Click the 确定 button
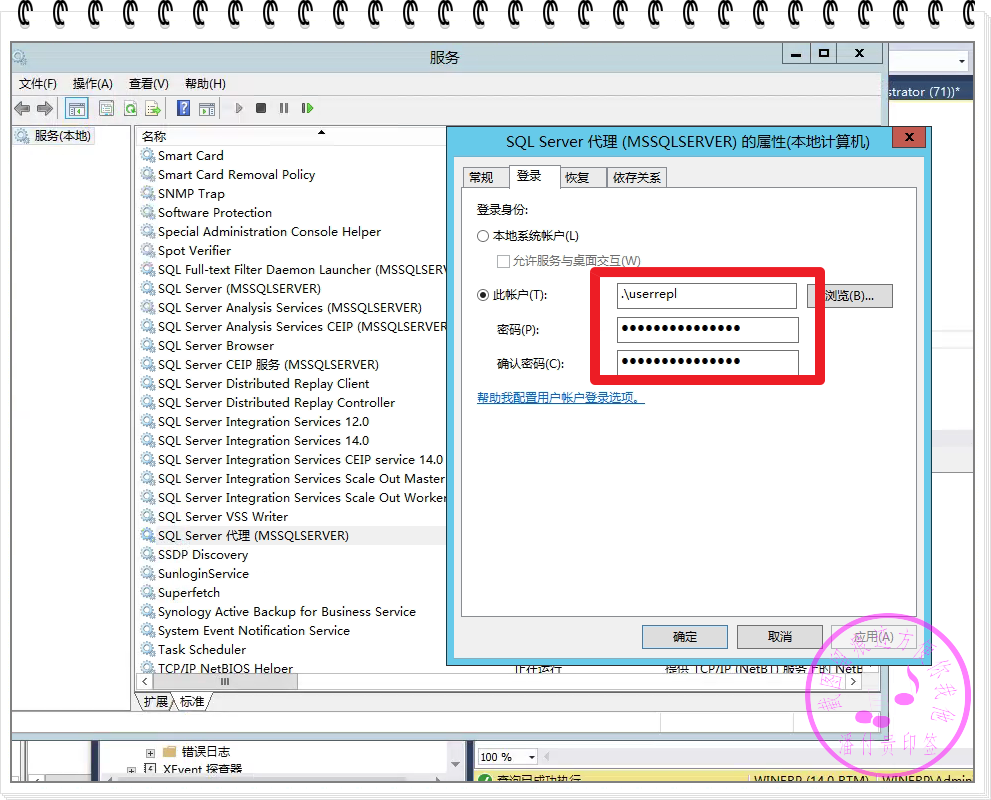Image resolution: width=991 pixels, height=800 pixels. point(684,637)
